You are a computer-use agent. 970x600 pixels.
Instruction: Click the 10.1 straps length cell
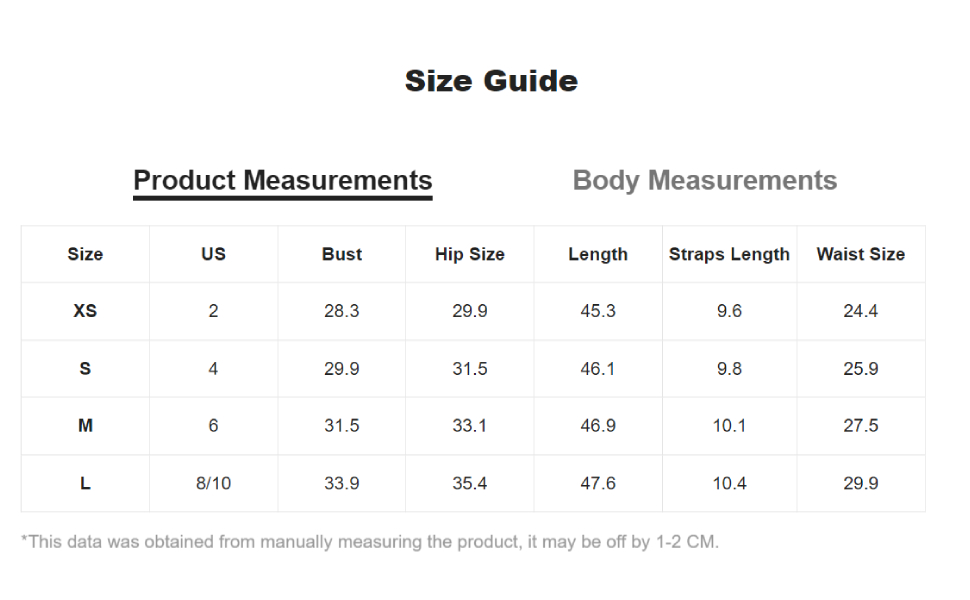click(x=729, y=426)
